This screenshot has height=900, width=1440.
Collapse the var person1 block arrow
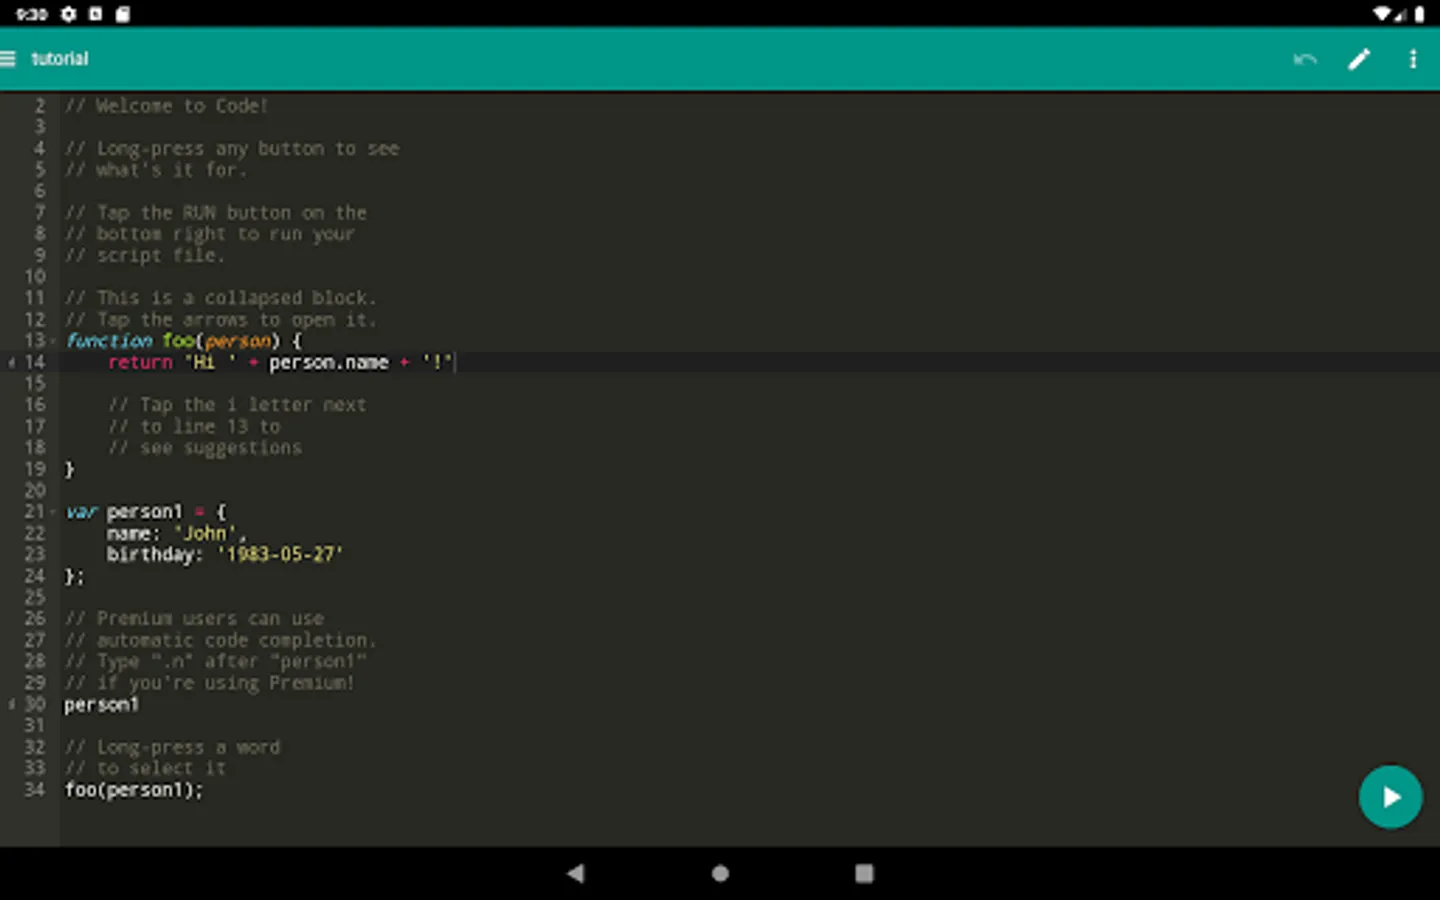[53, 512]
